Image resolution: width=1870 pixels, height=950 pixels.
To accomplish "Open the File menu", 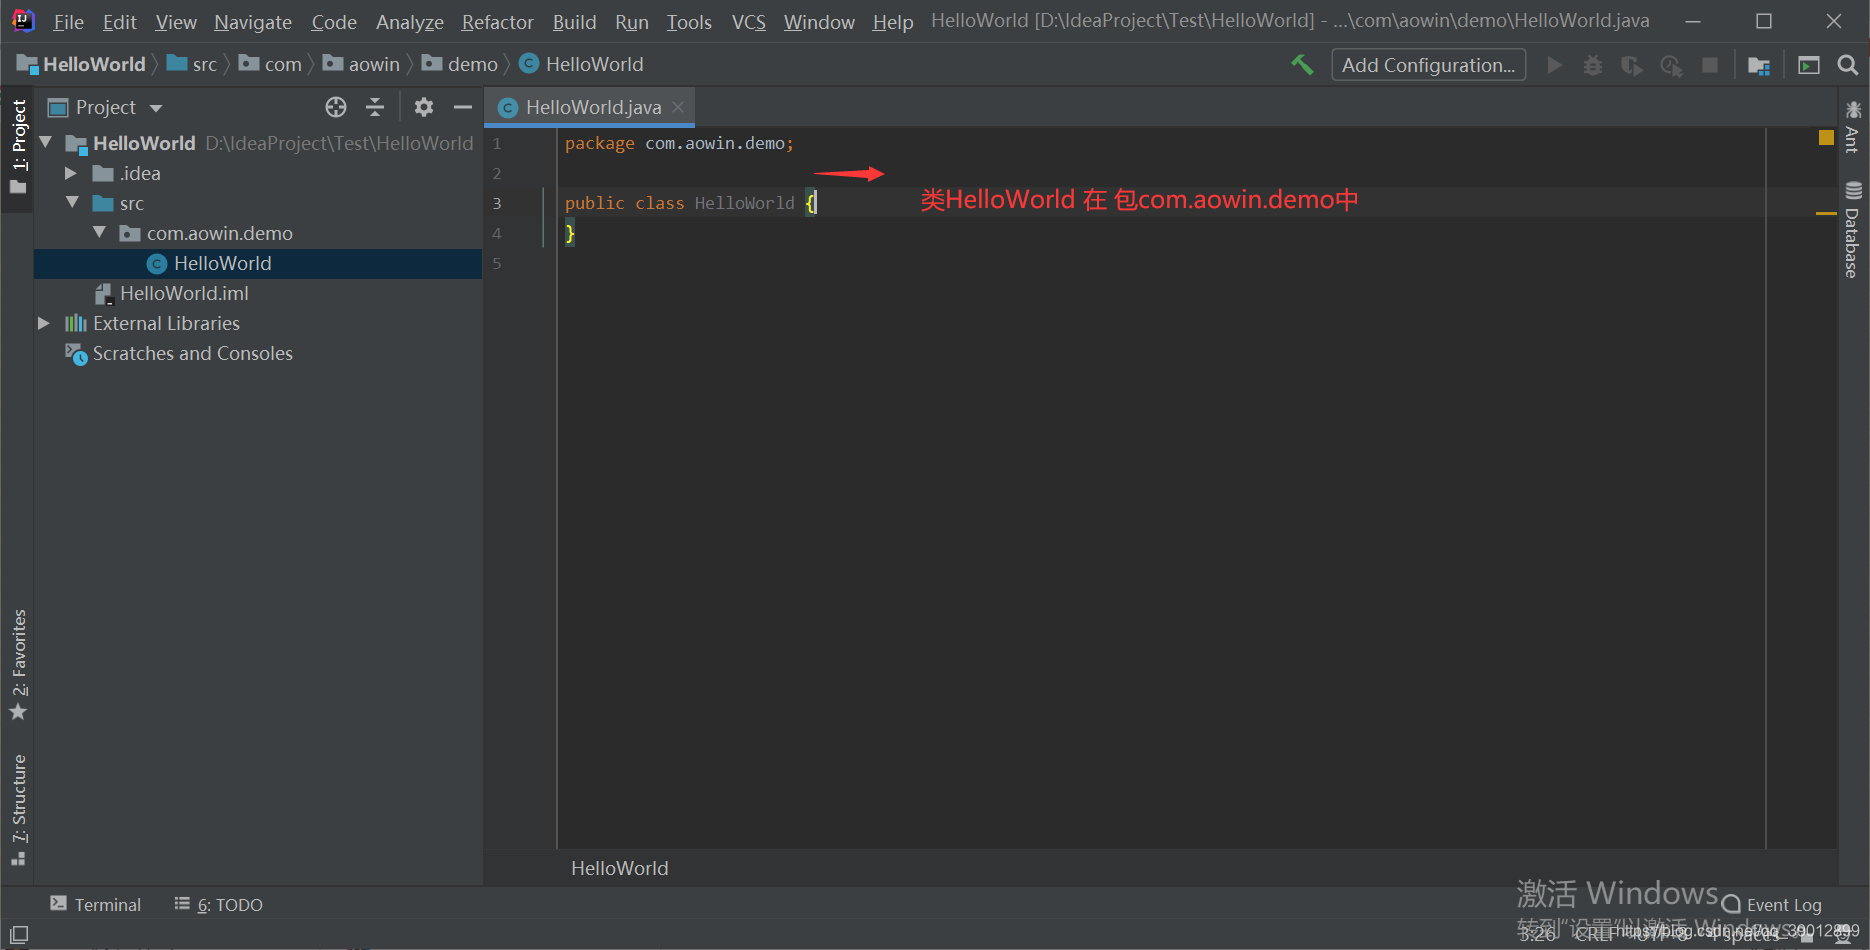I will click(x=68, y=22).
